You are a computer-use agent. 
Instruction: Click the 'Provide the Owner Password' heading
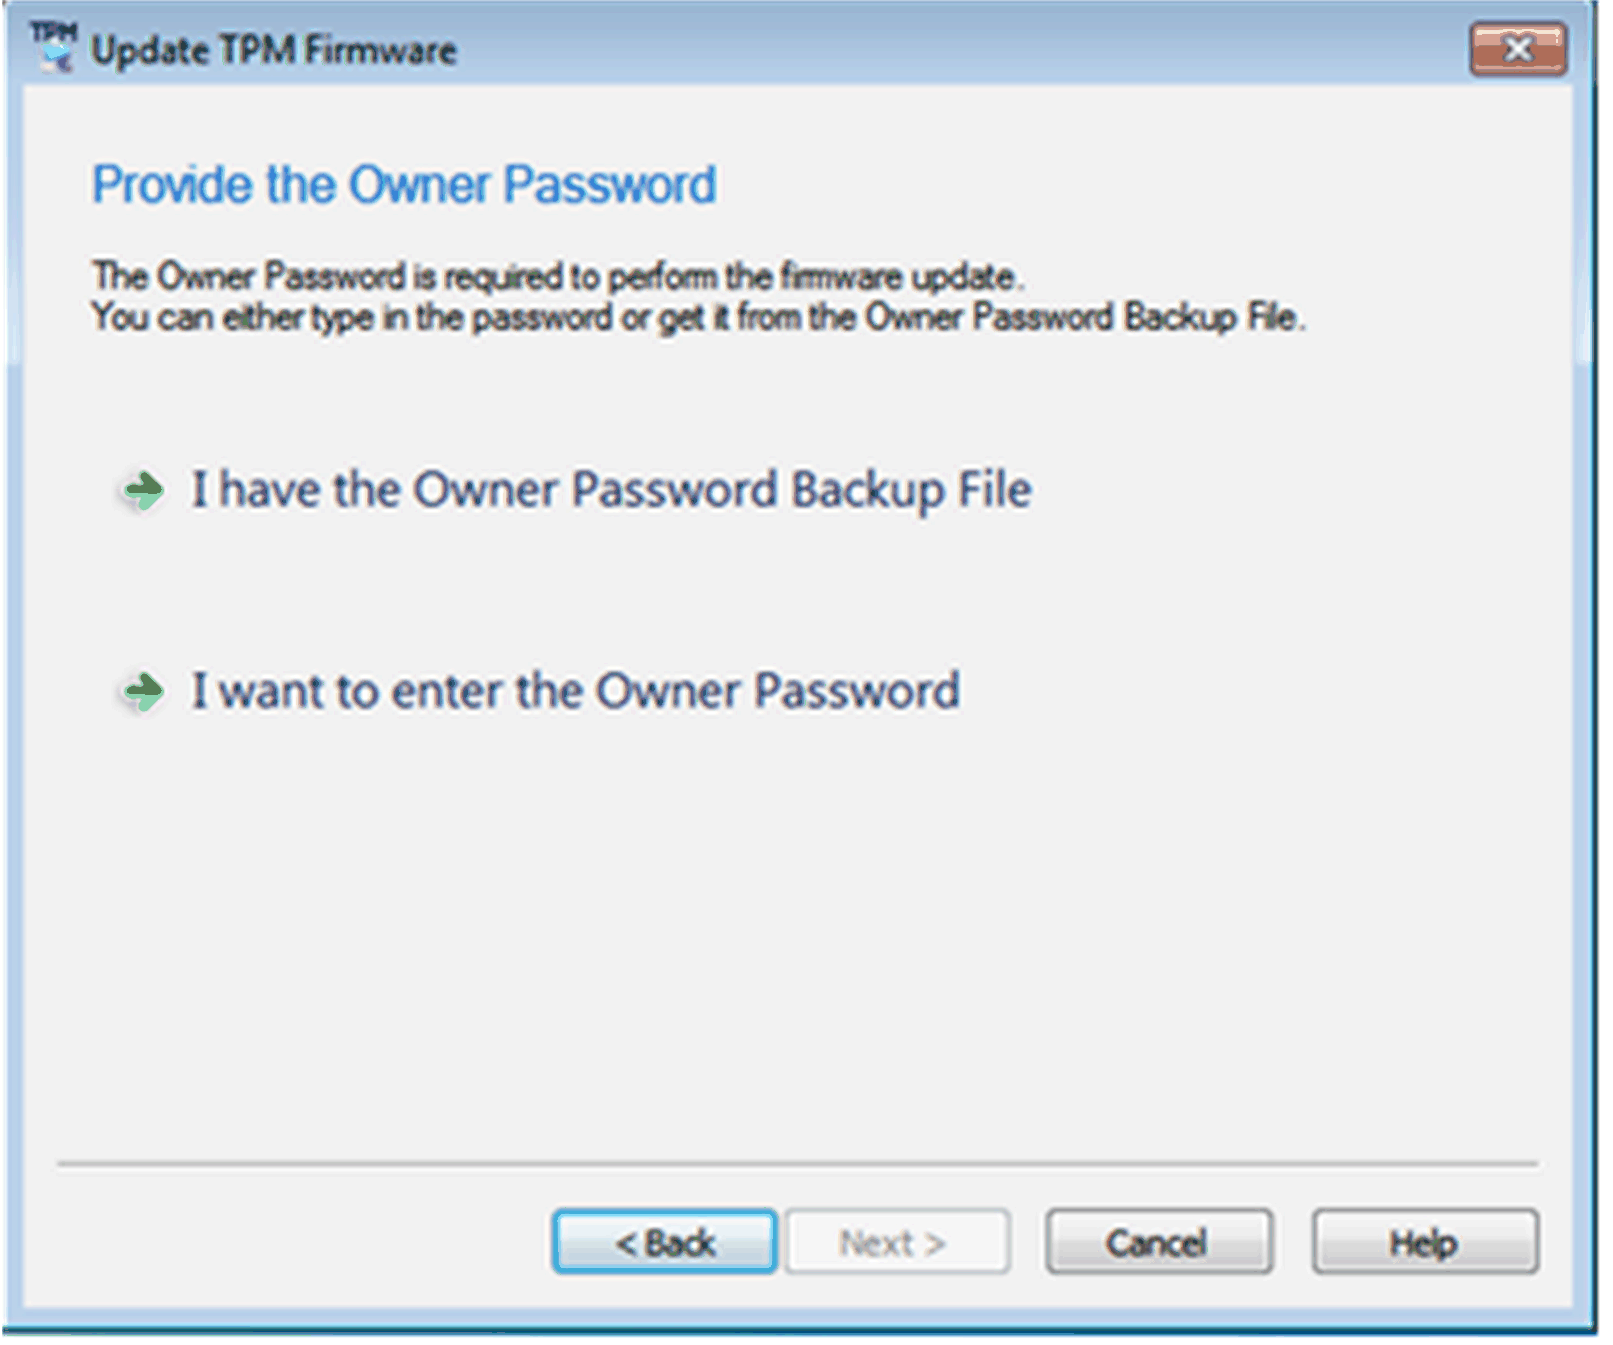404,185
